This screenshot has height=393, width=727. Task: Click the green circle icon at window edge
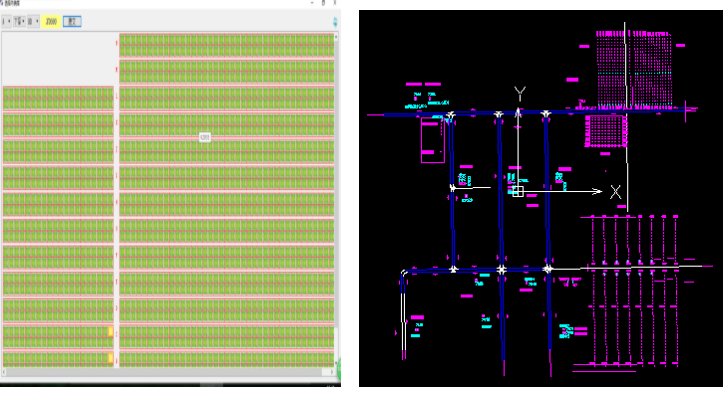339,369
